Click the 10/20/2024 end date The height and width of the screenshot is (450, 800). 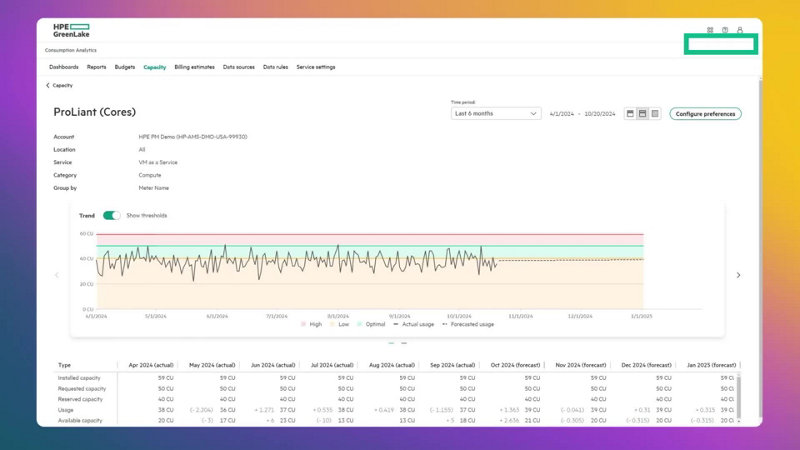click(x=599, y=114)
